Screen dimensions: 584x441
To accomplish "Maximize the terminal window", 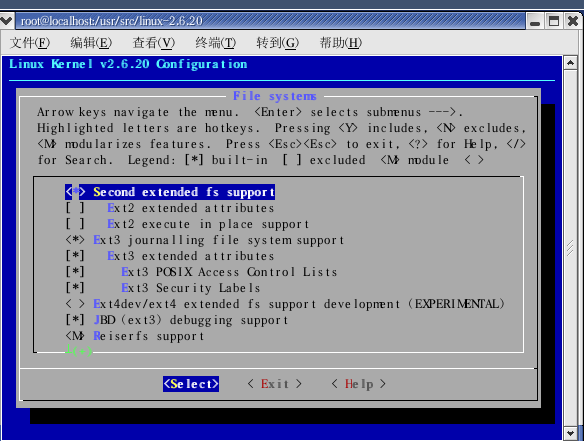I will [554, 21].
